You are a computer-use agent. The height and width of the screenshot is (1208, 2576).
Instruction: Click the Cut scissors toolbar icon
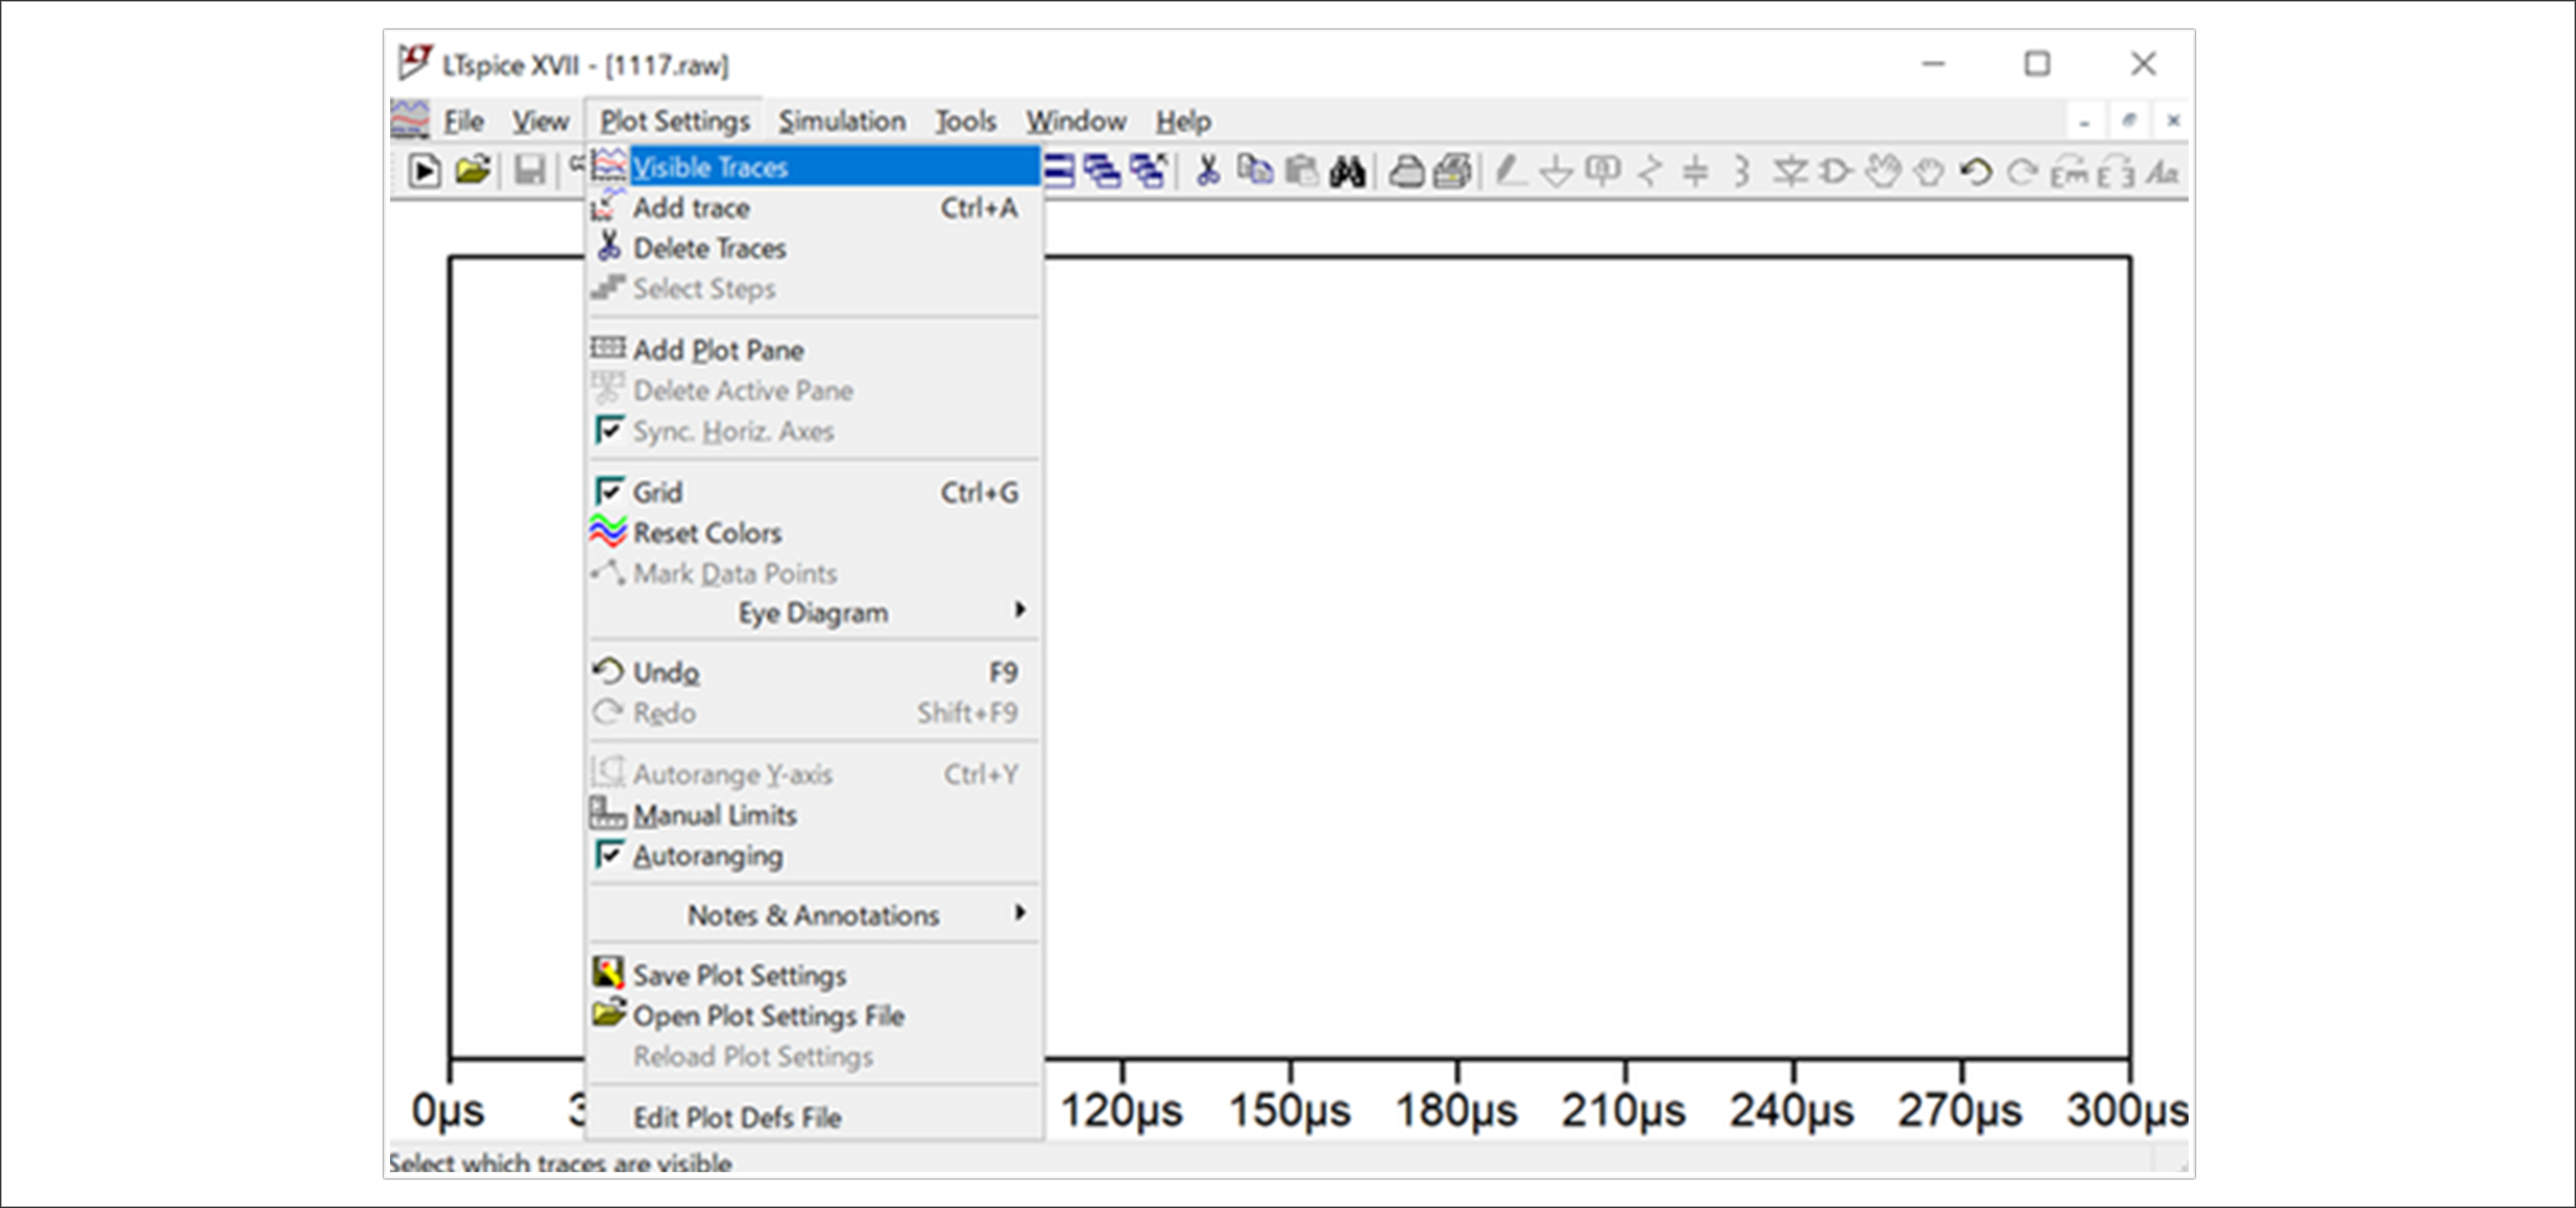pos(1208,171)
